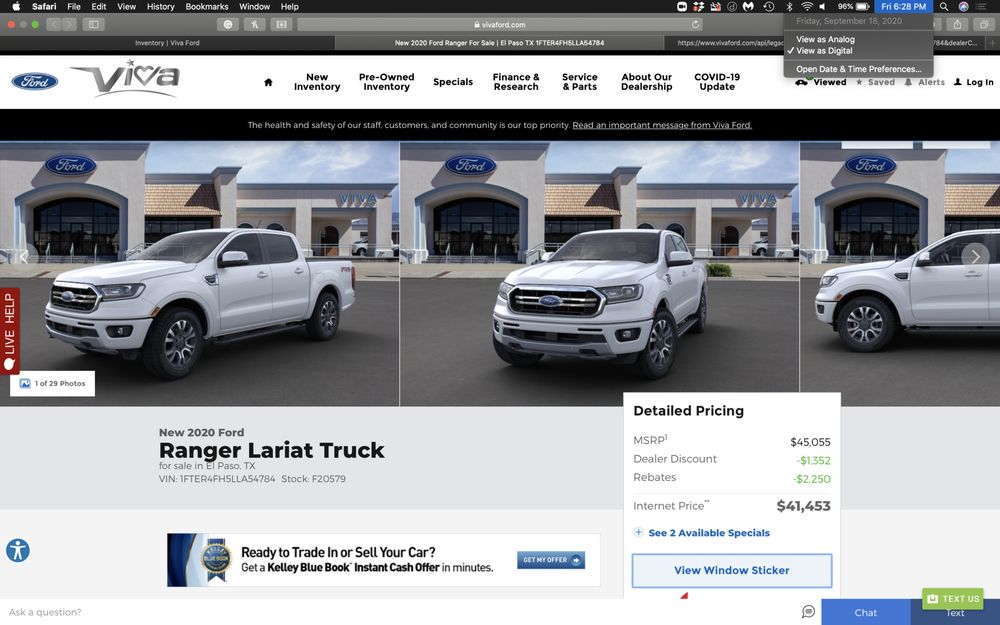Open the red LIVE HELP side tab
1000x625 pixels.
10,331
